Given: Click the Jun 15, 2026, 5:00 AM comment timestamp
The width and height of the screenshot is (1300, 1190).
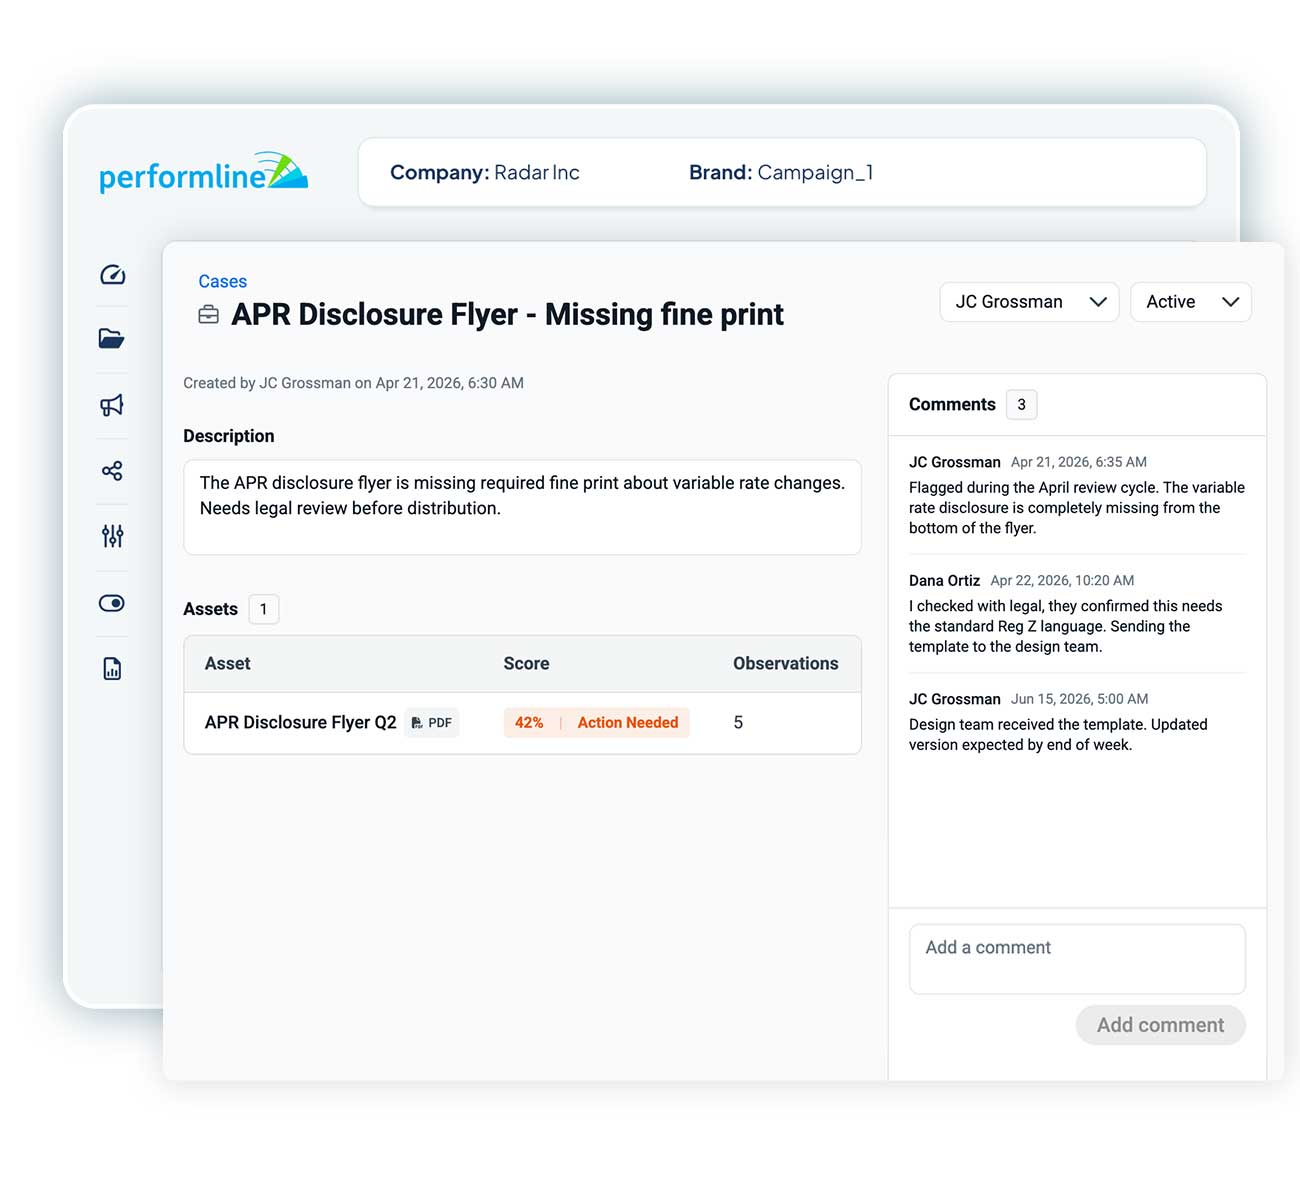Looking at the screenshot, I should point(1080,699).
